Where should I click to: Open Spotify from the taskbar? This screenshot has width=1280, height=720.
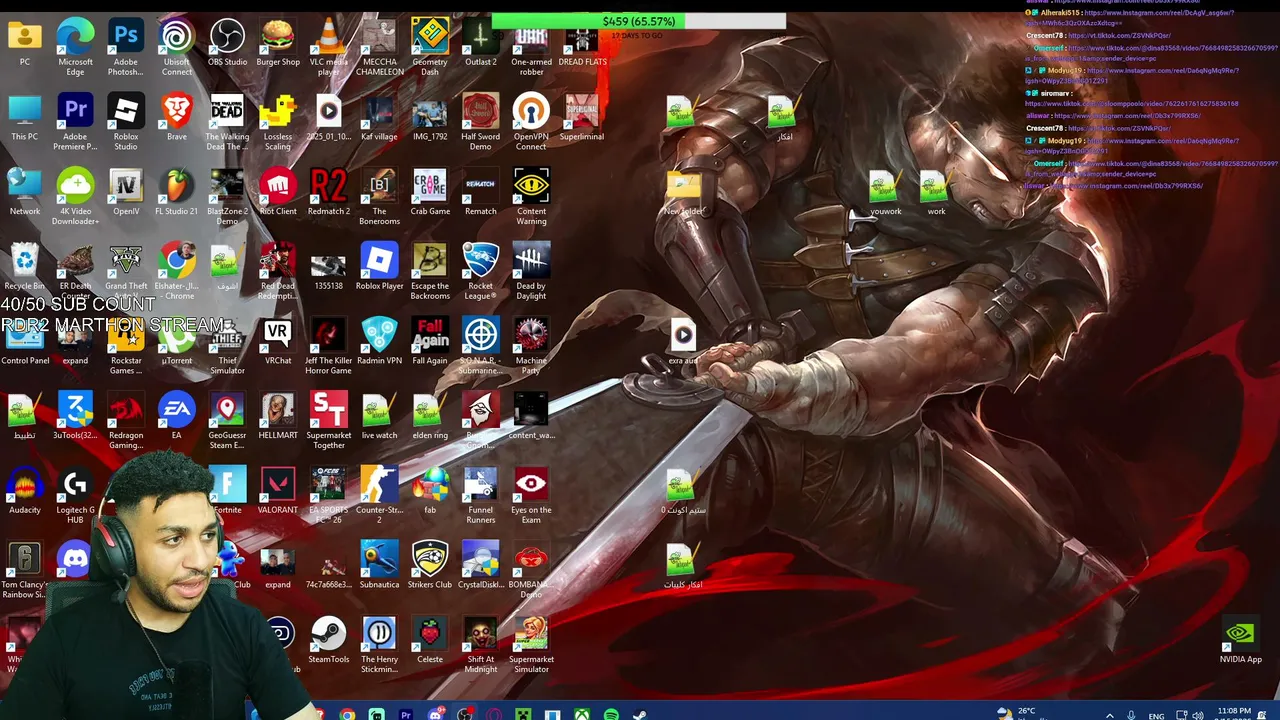pyautogui.click(x=611, y=714)
